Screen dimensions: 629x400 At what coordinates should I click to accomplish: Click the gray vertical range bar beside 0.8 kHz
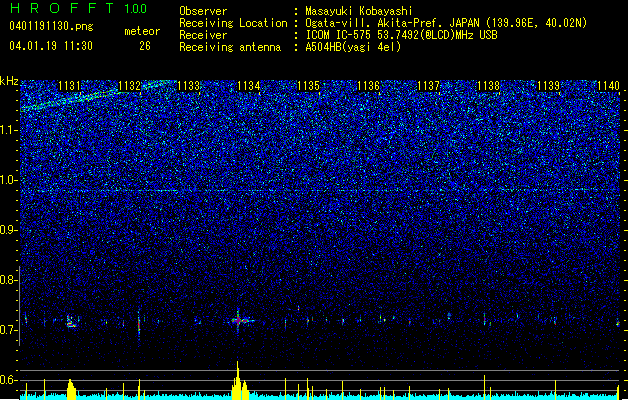tap(20, 305)
